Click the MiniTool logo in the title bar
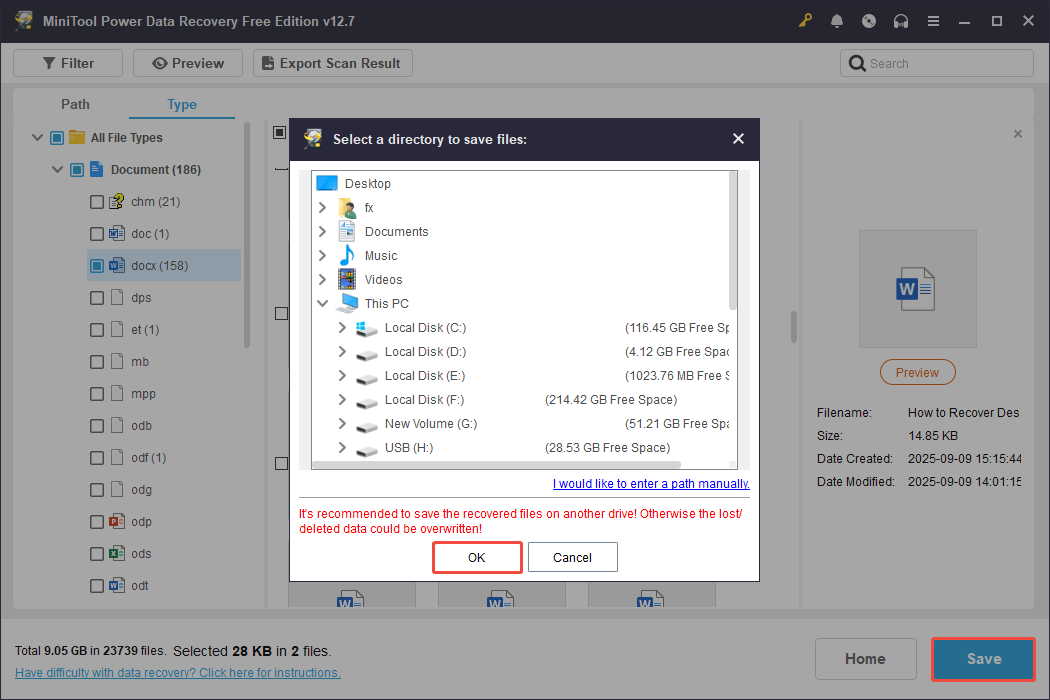1050x700 pixels. coord(23,20)
